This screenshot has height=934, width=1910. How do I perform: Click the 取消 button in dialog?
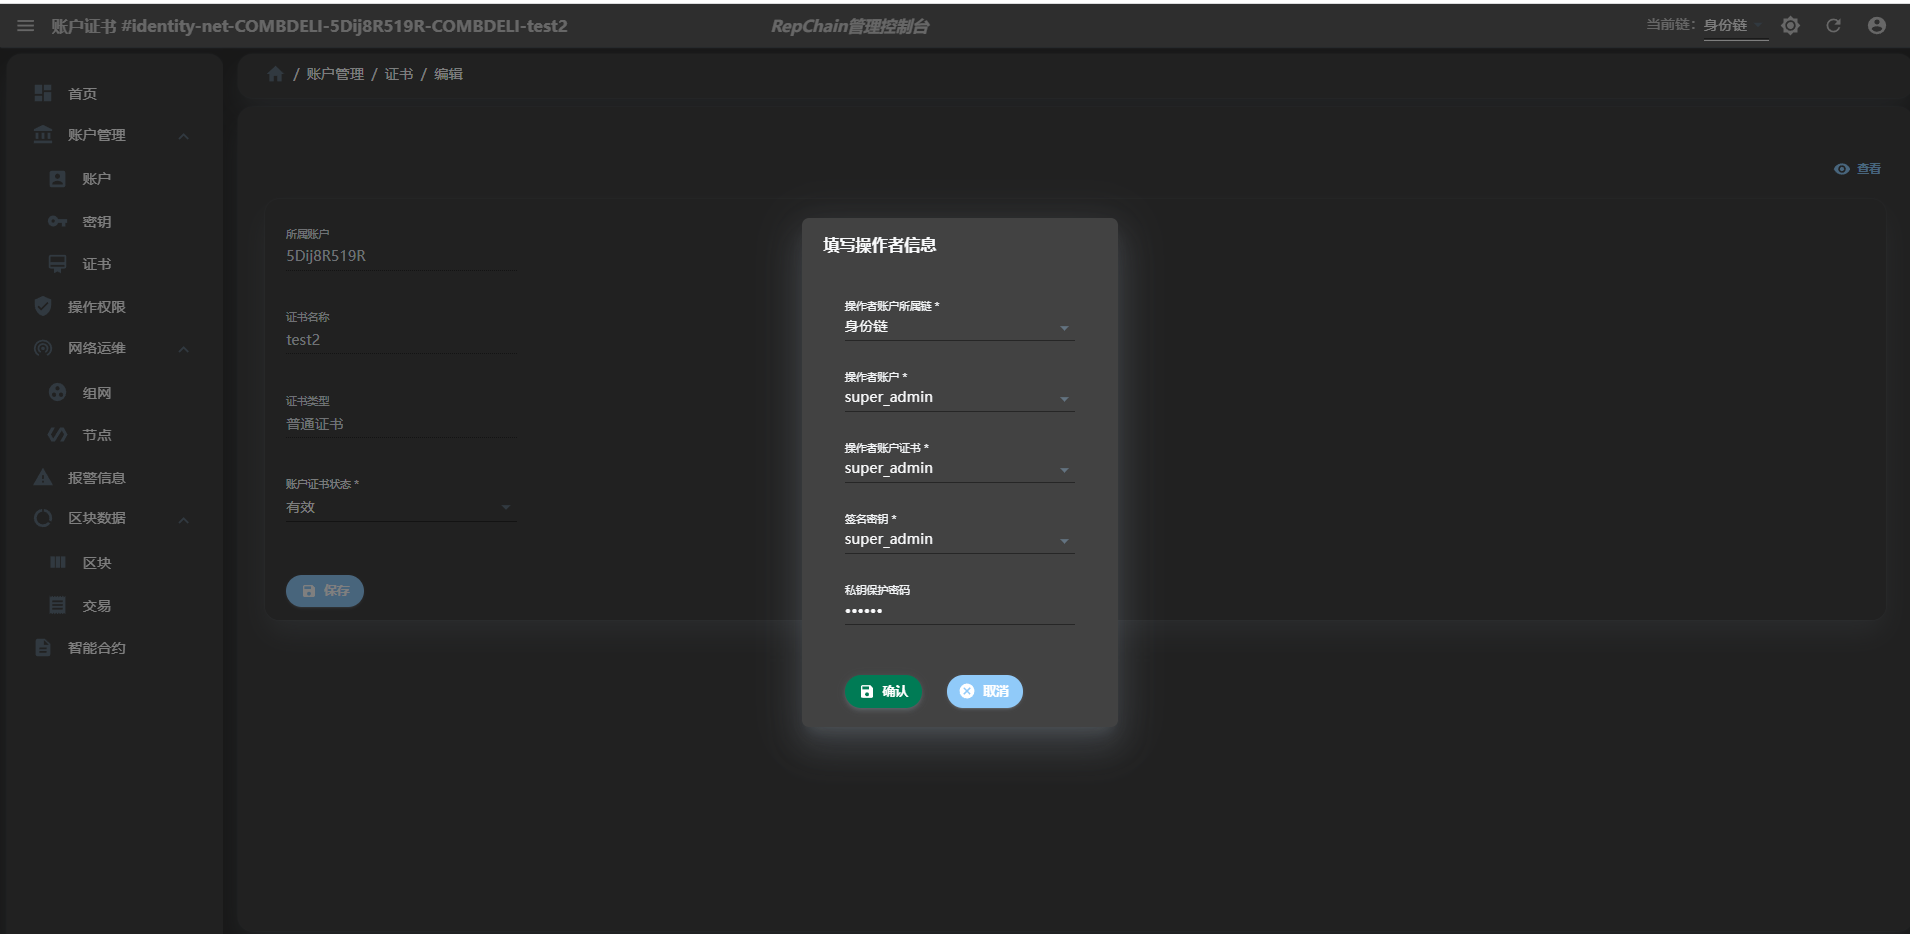985,691
